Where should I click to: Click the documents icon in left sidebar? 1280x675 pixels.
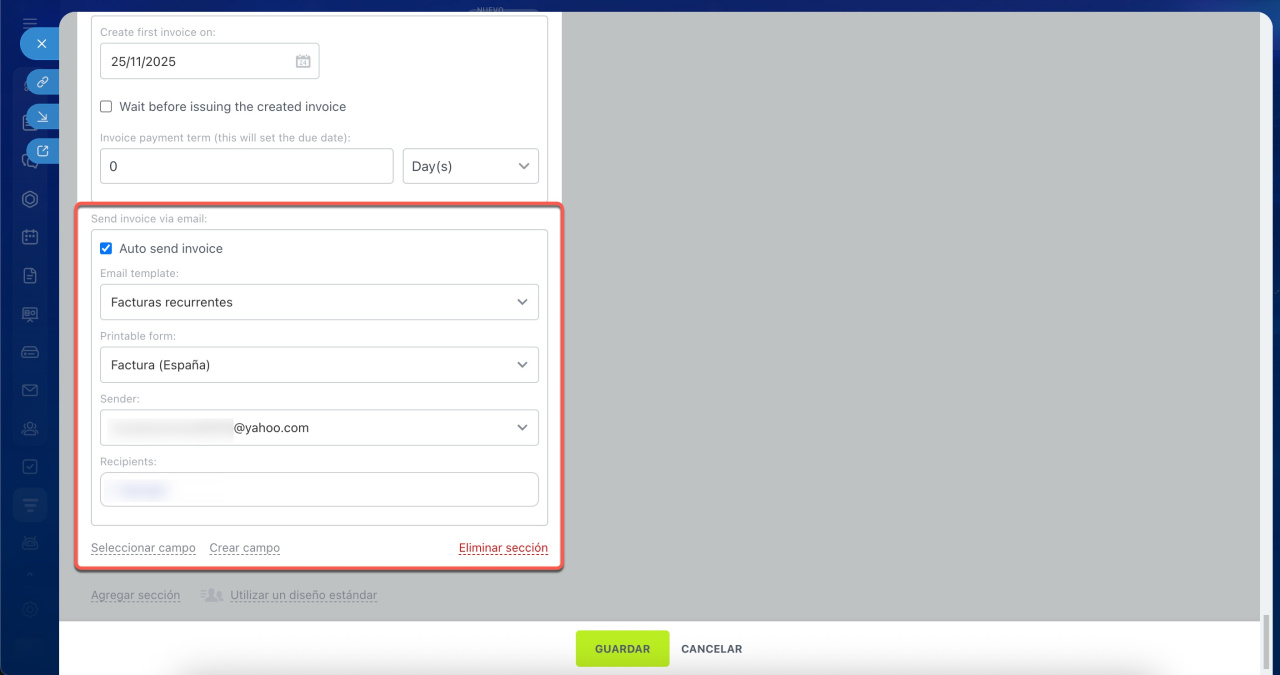tap(30, 276)
